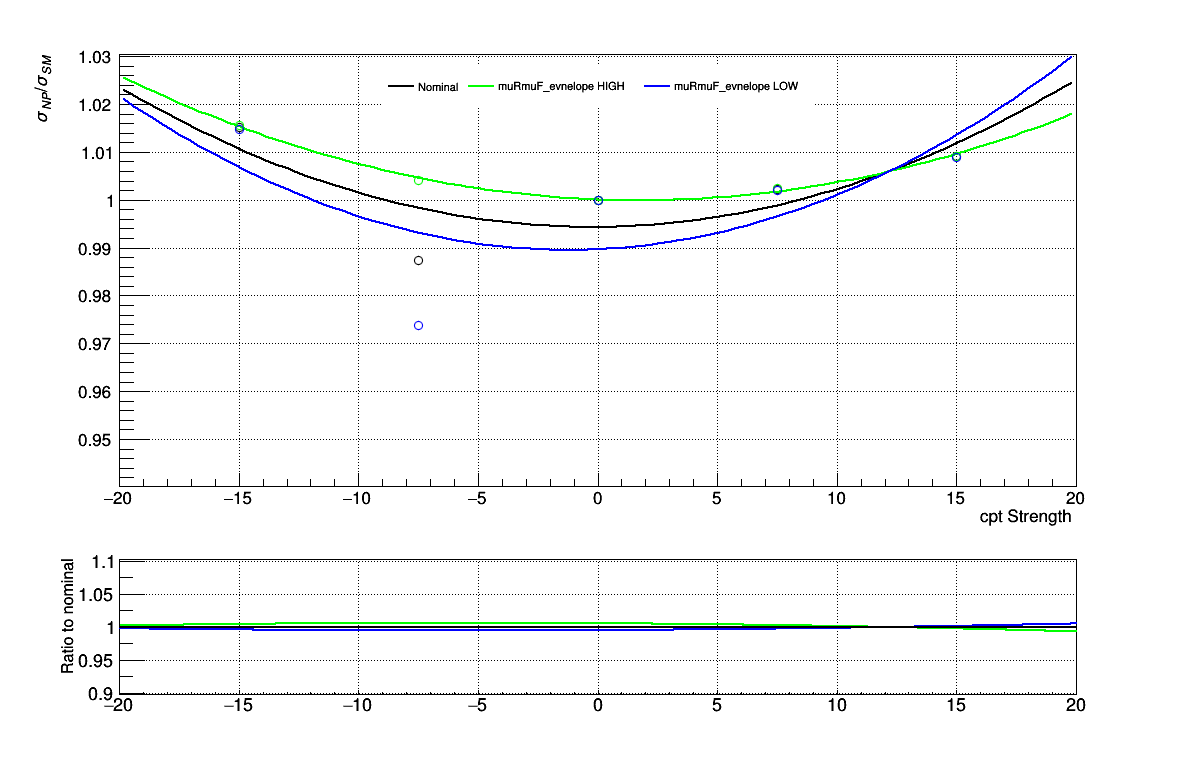The image size is (1196, 772).
Task: Click the overlapping markers at cpt -15
Action: [240, 127]
